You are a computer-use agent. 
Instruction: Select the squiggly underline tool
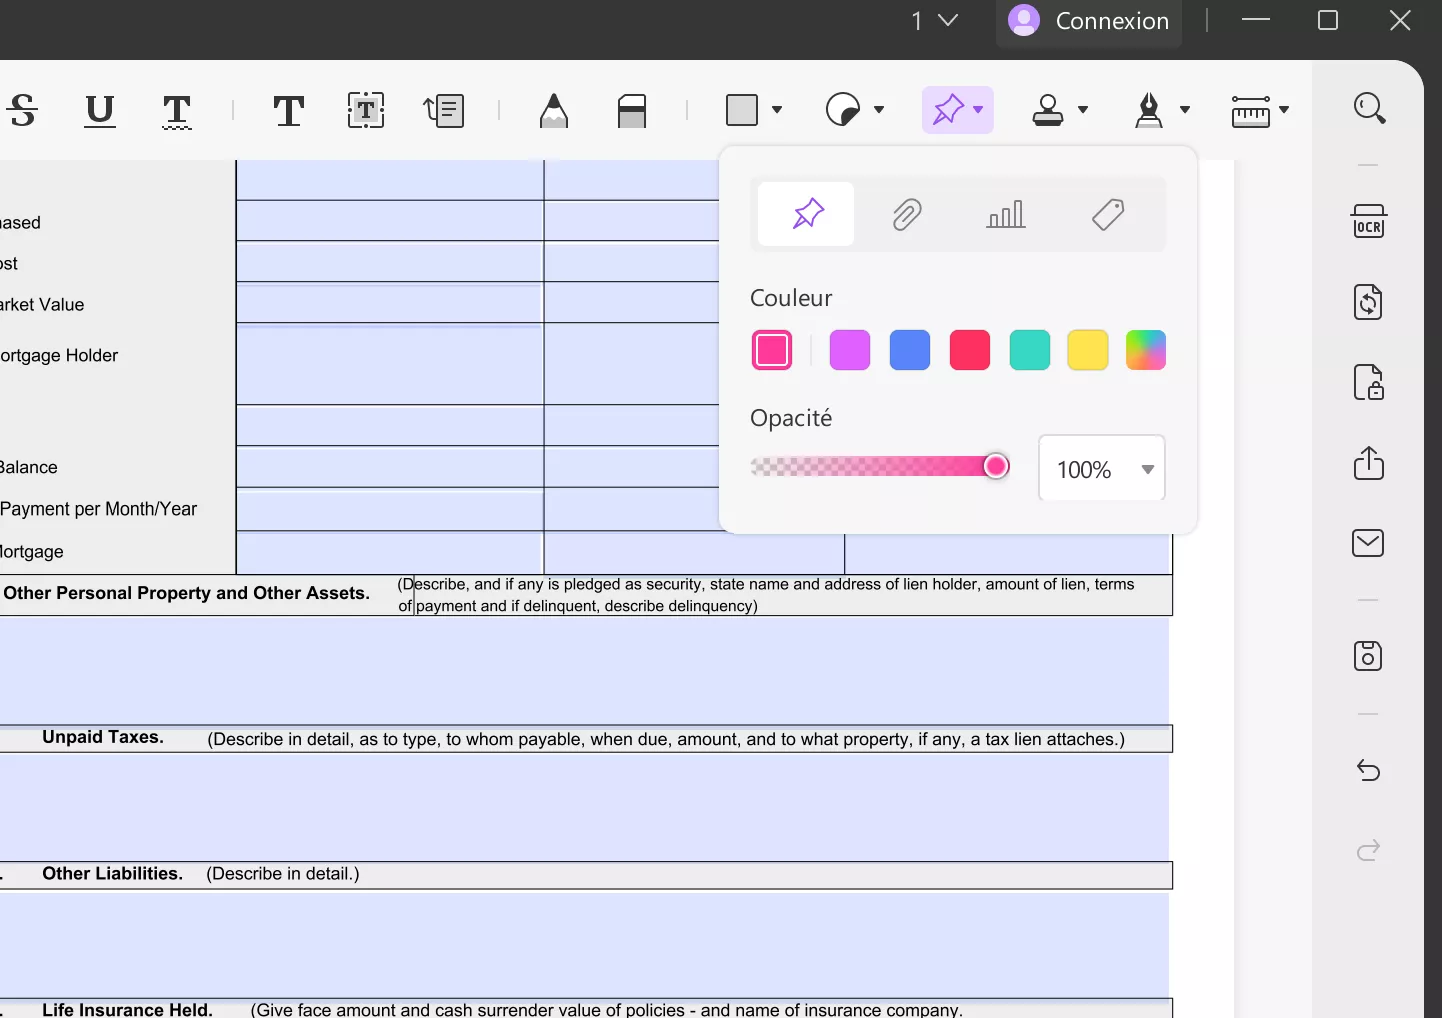(x=177, y=111)
